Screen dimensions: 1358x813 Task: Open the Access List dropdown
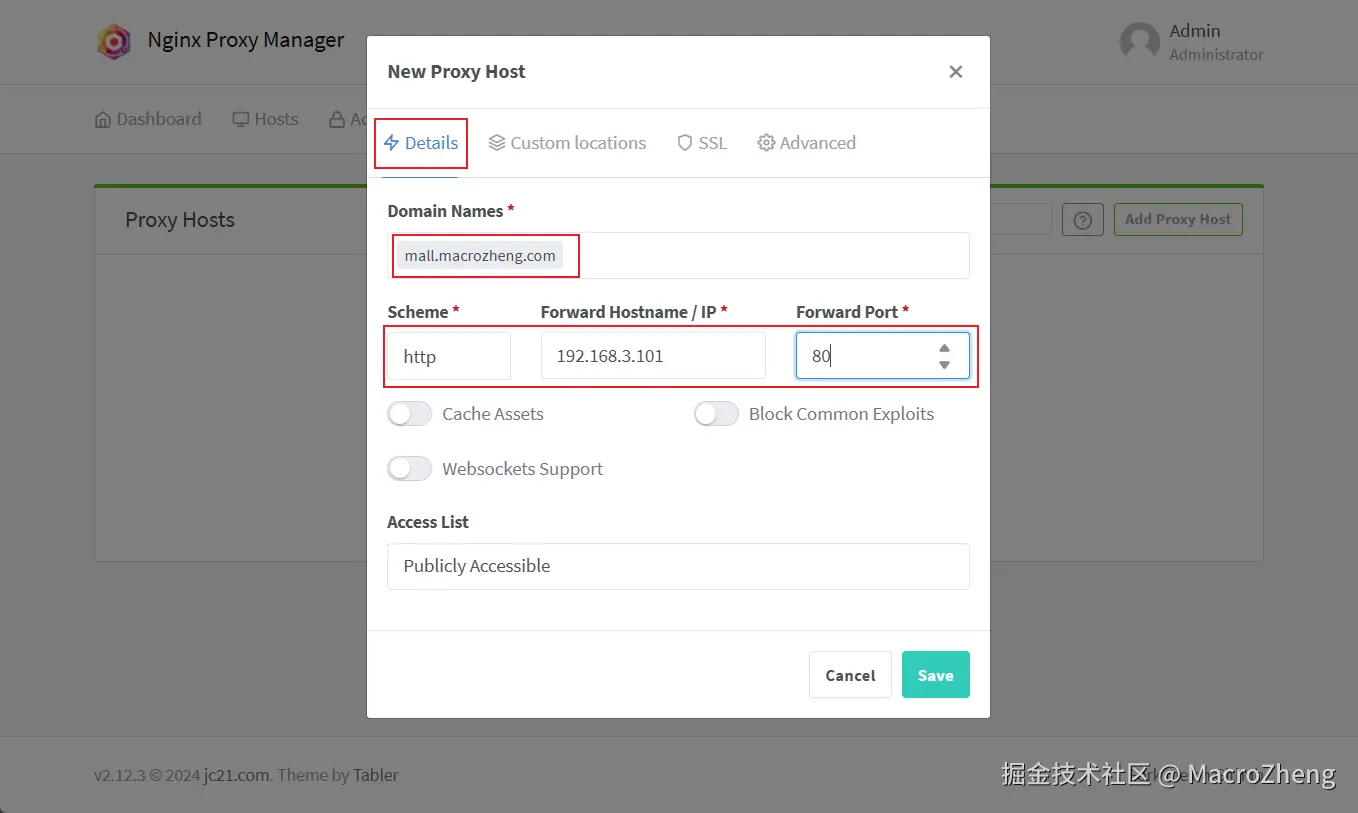click(x=678, y=566)
